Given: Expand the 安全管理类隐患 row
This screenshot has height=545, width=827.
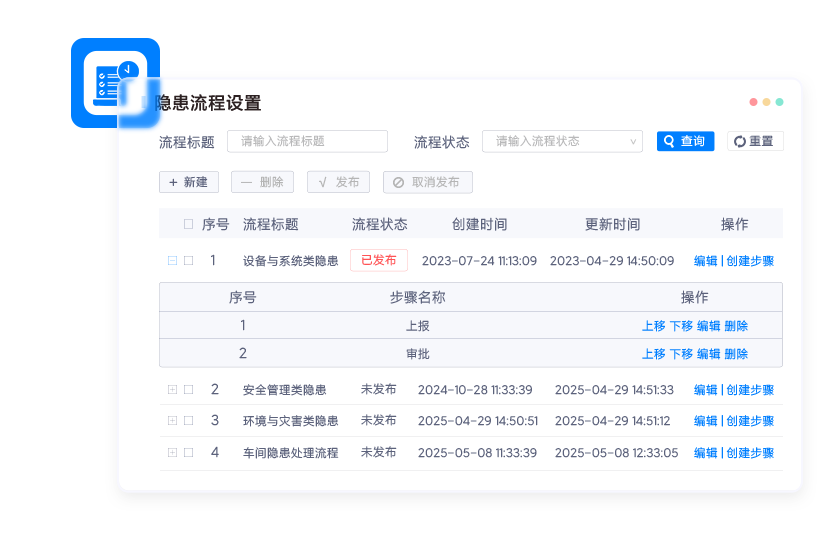Looking at the screenshot, I should [172, 390].
